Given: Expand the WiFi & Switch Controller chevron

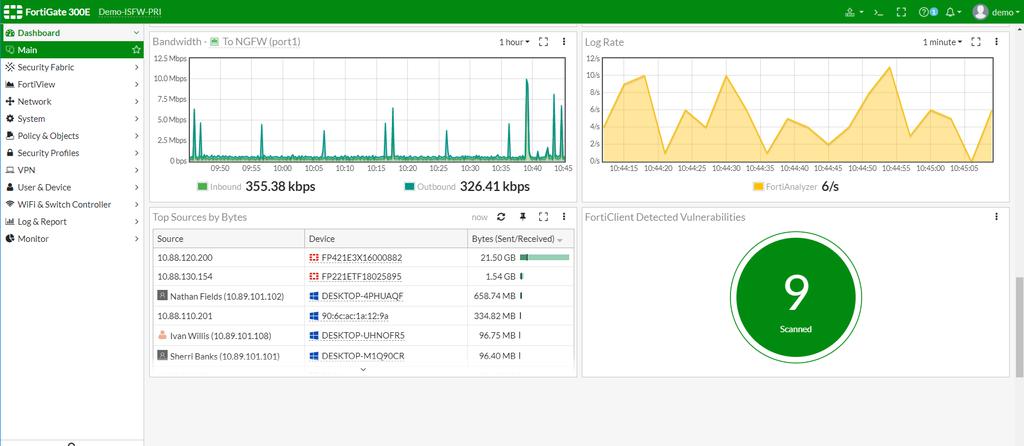Looking at the screenshot, I should [136, 204].
